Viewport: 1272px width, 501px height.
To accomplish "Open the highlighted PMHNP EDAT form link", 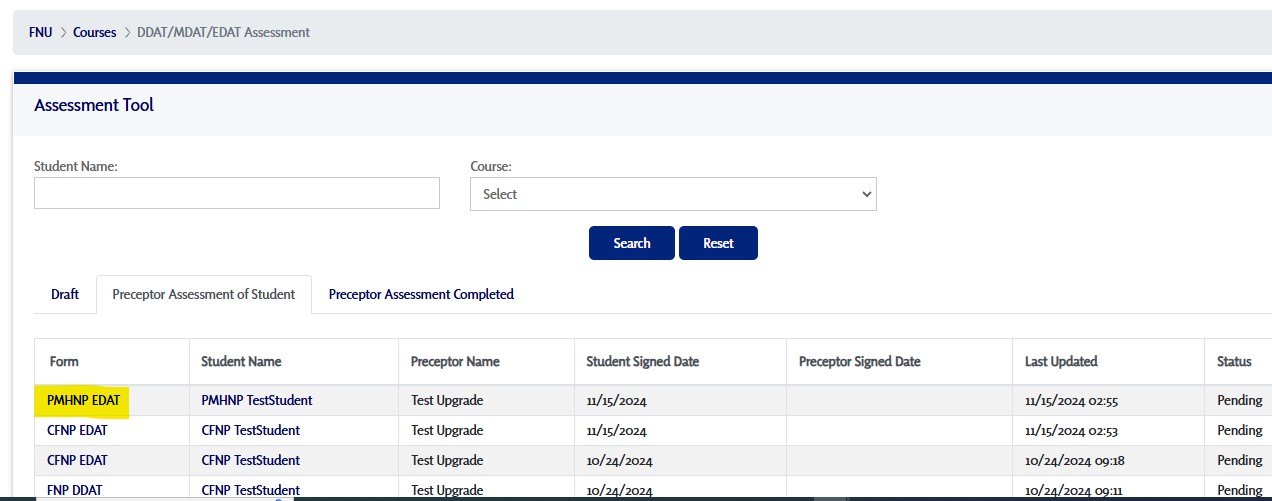I will click(83, 400).
